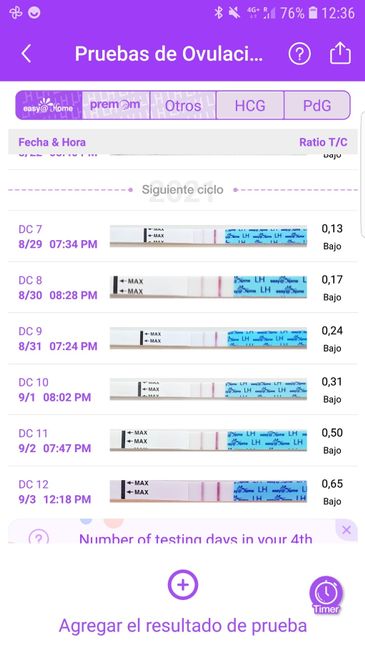Tap Agregar el resultado de prueba
The width and height of the screenshot is (365, 650).
point(183,626)
